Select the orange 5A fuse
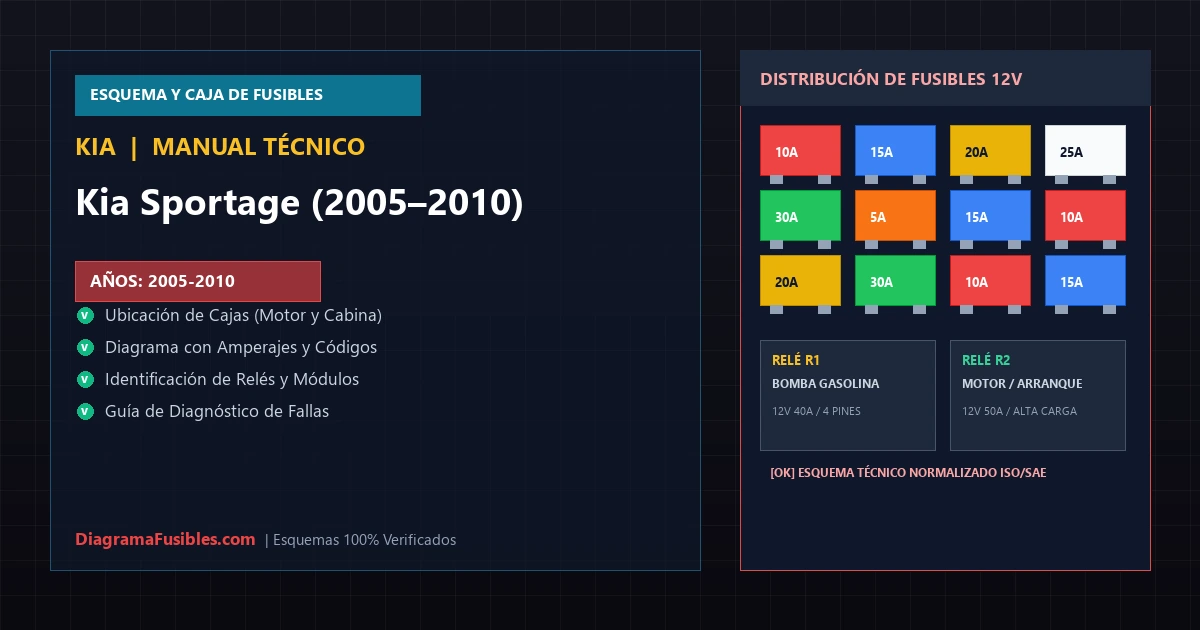The width and height of the screenshot is (1200, 630). click(895, 216)
